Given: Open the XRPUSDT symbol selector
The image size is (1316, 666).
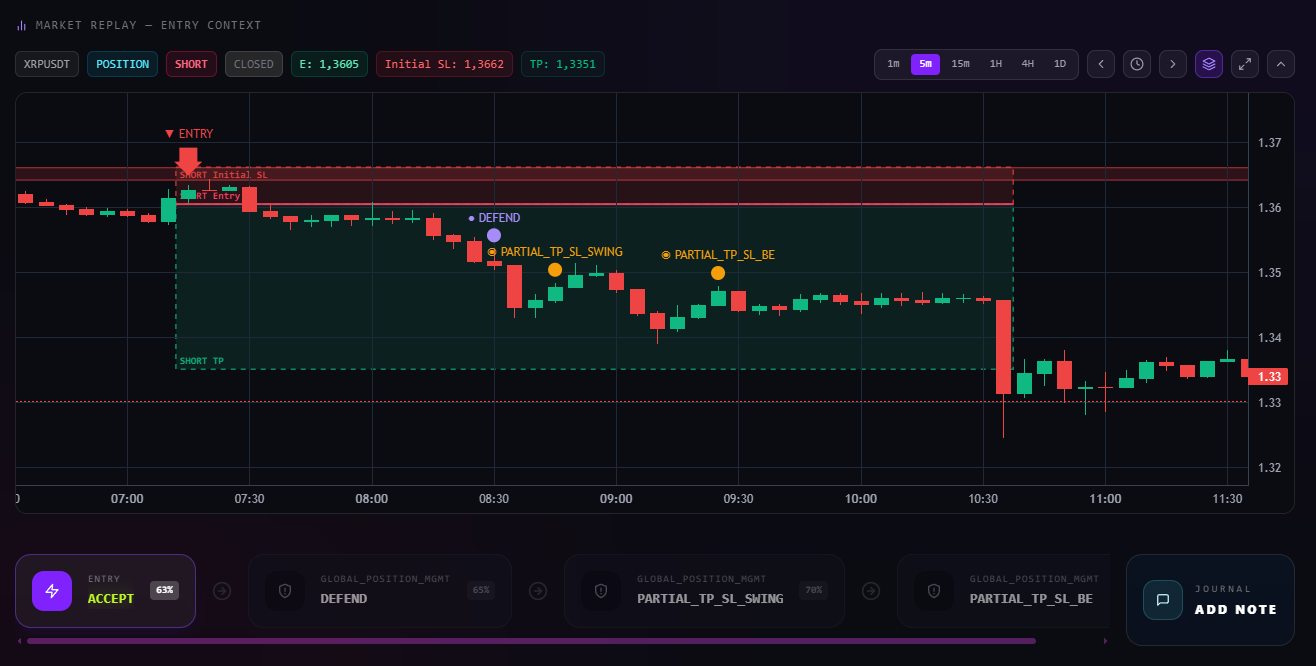Looking at the screenshot, I should coord(47,64).
